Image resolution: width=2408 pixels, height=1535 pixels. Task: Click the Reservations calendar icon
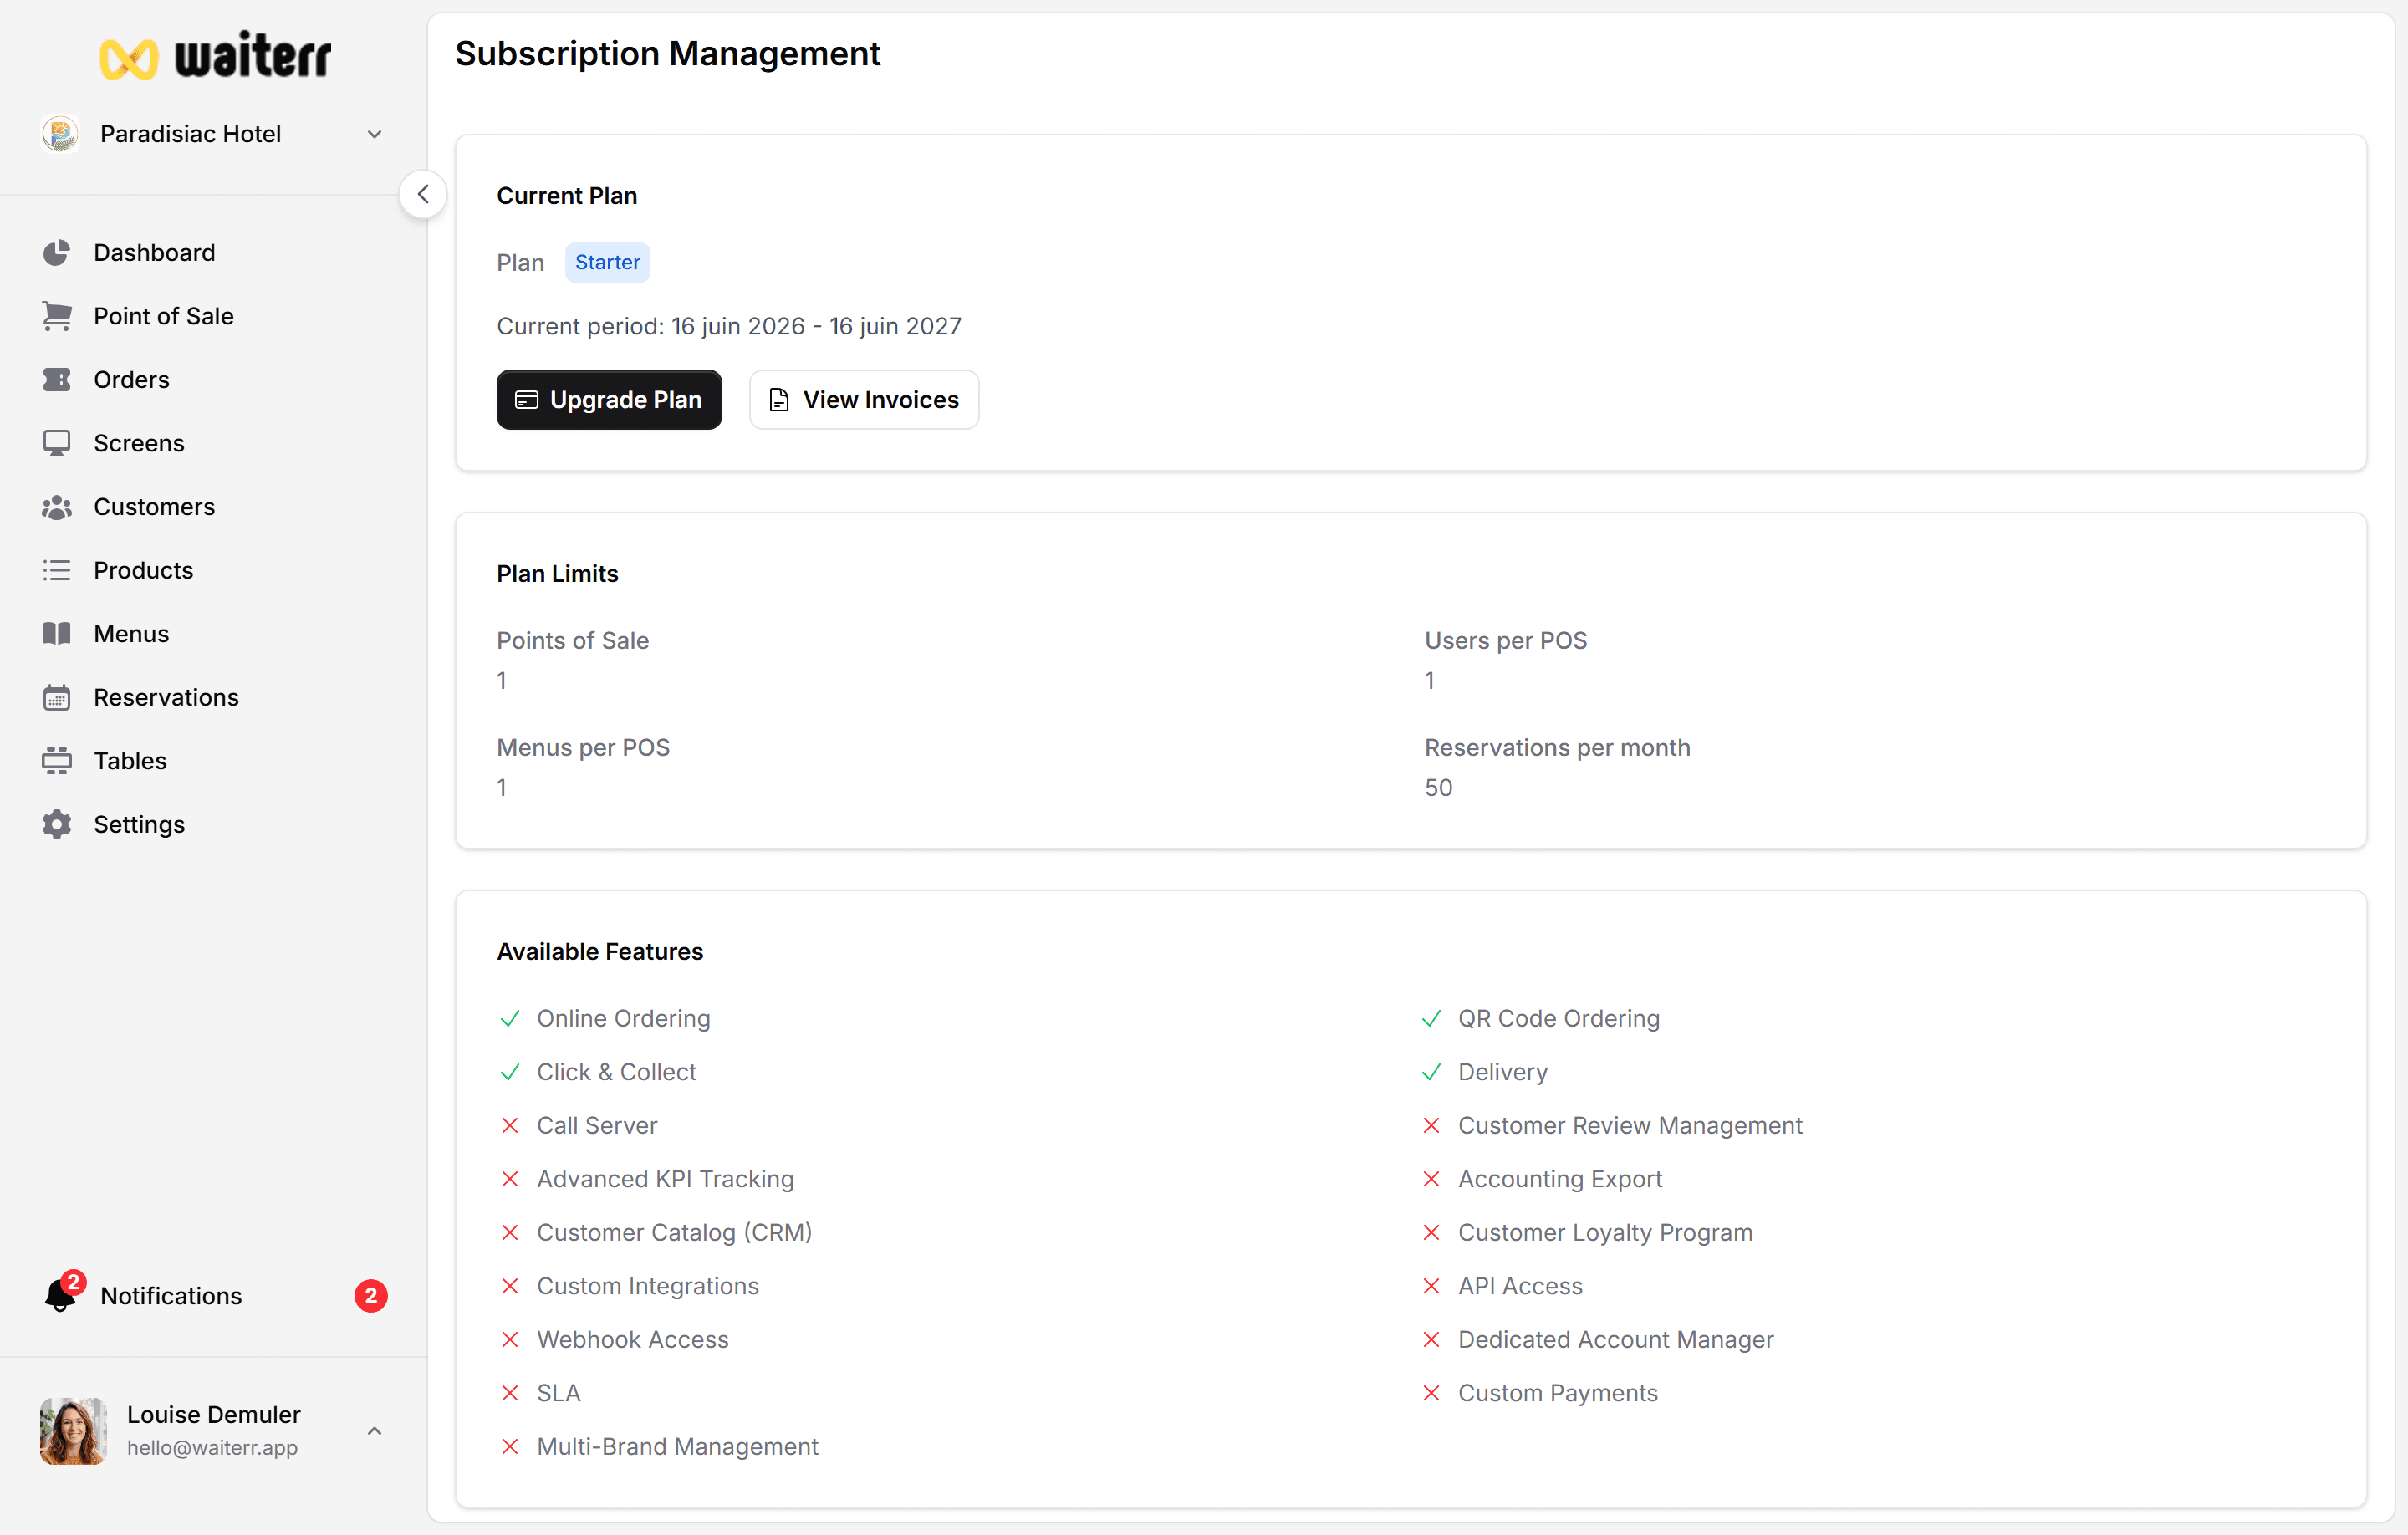[x=57, y=697]
